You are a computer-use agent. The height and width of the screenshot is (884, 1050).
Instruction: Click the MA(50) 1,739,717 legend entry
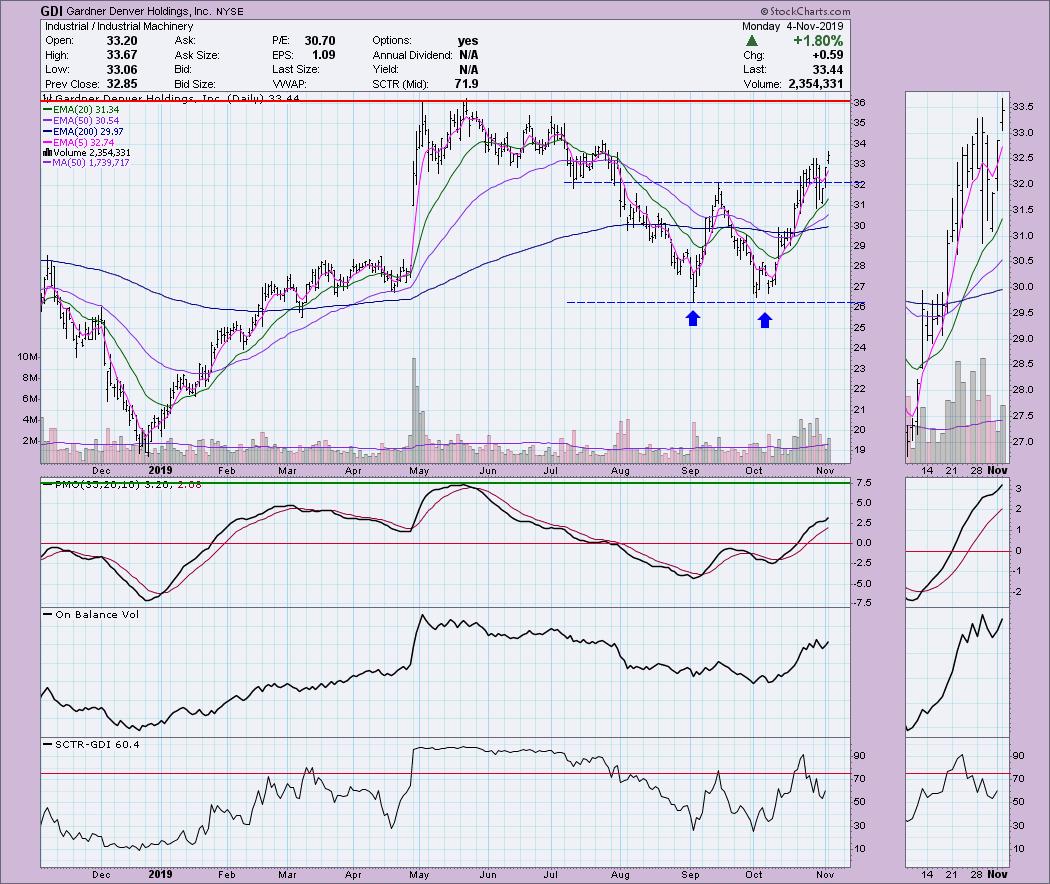(x=86, y=163)
